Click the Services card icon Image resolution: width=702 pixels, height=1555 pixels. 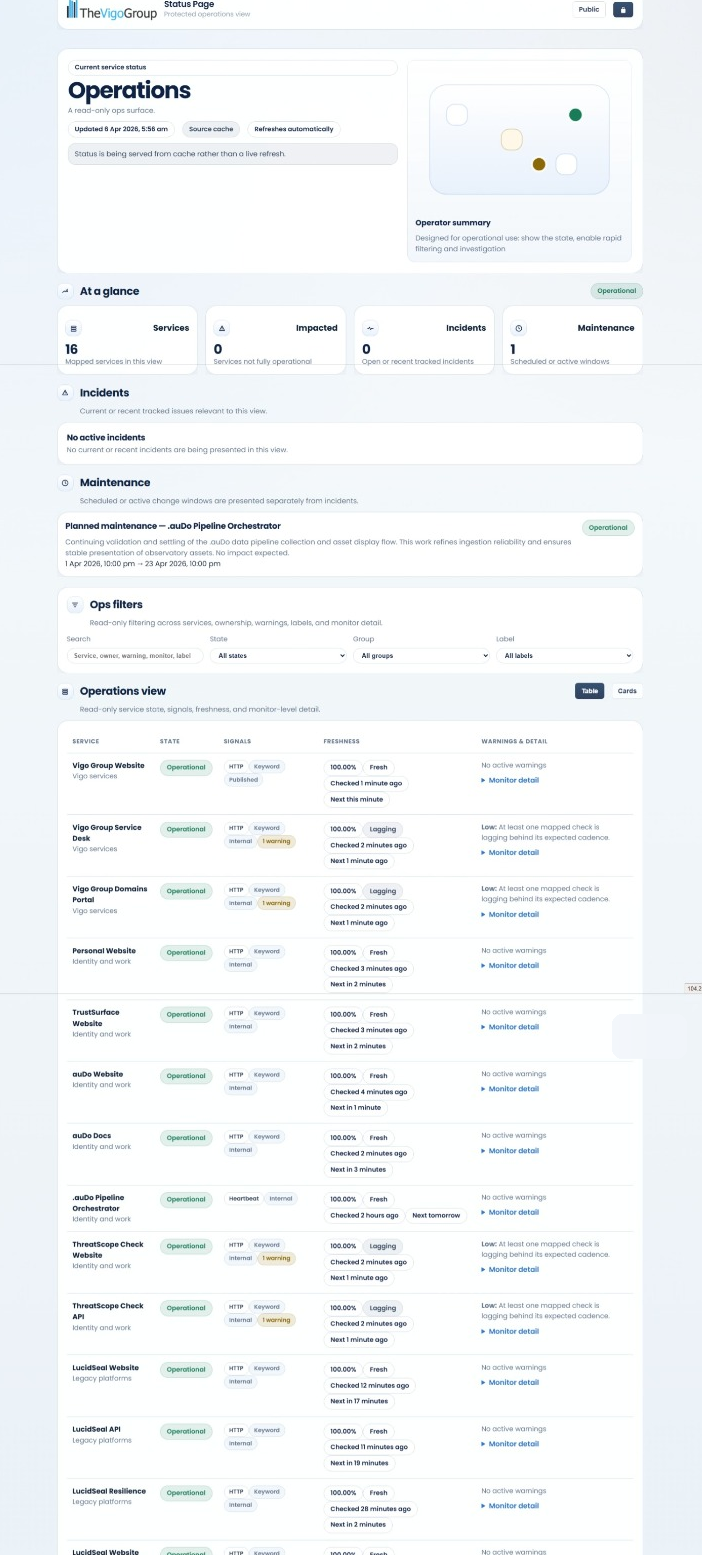pos(72,328)
